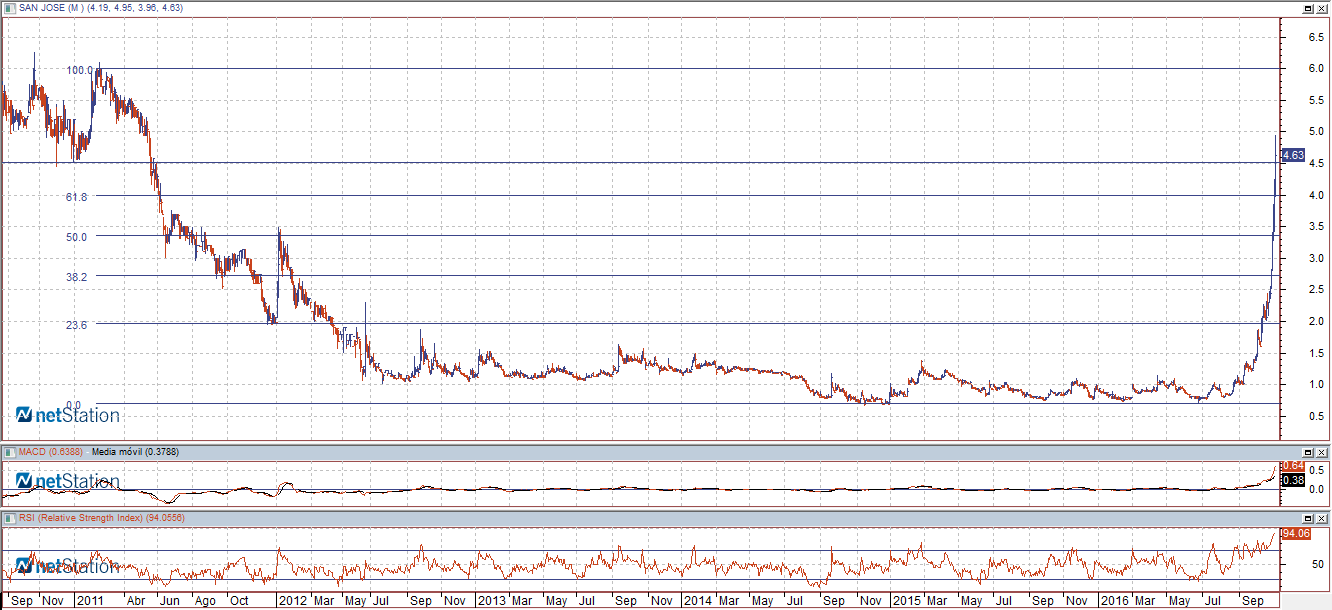Click the 0.38 moving average value tag
The image size is (1332, 610).
[1293, 480]
